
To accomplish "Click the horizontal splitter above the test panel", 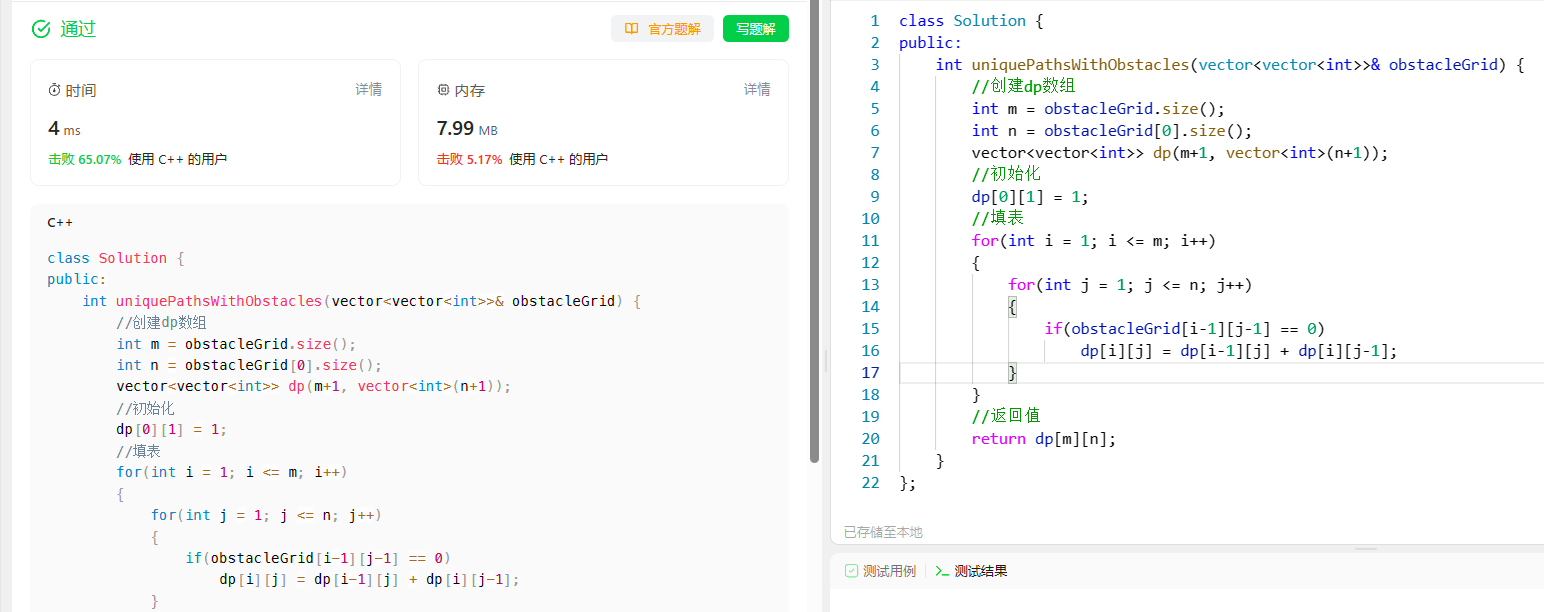I will click(x=1366, y=548).
